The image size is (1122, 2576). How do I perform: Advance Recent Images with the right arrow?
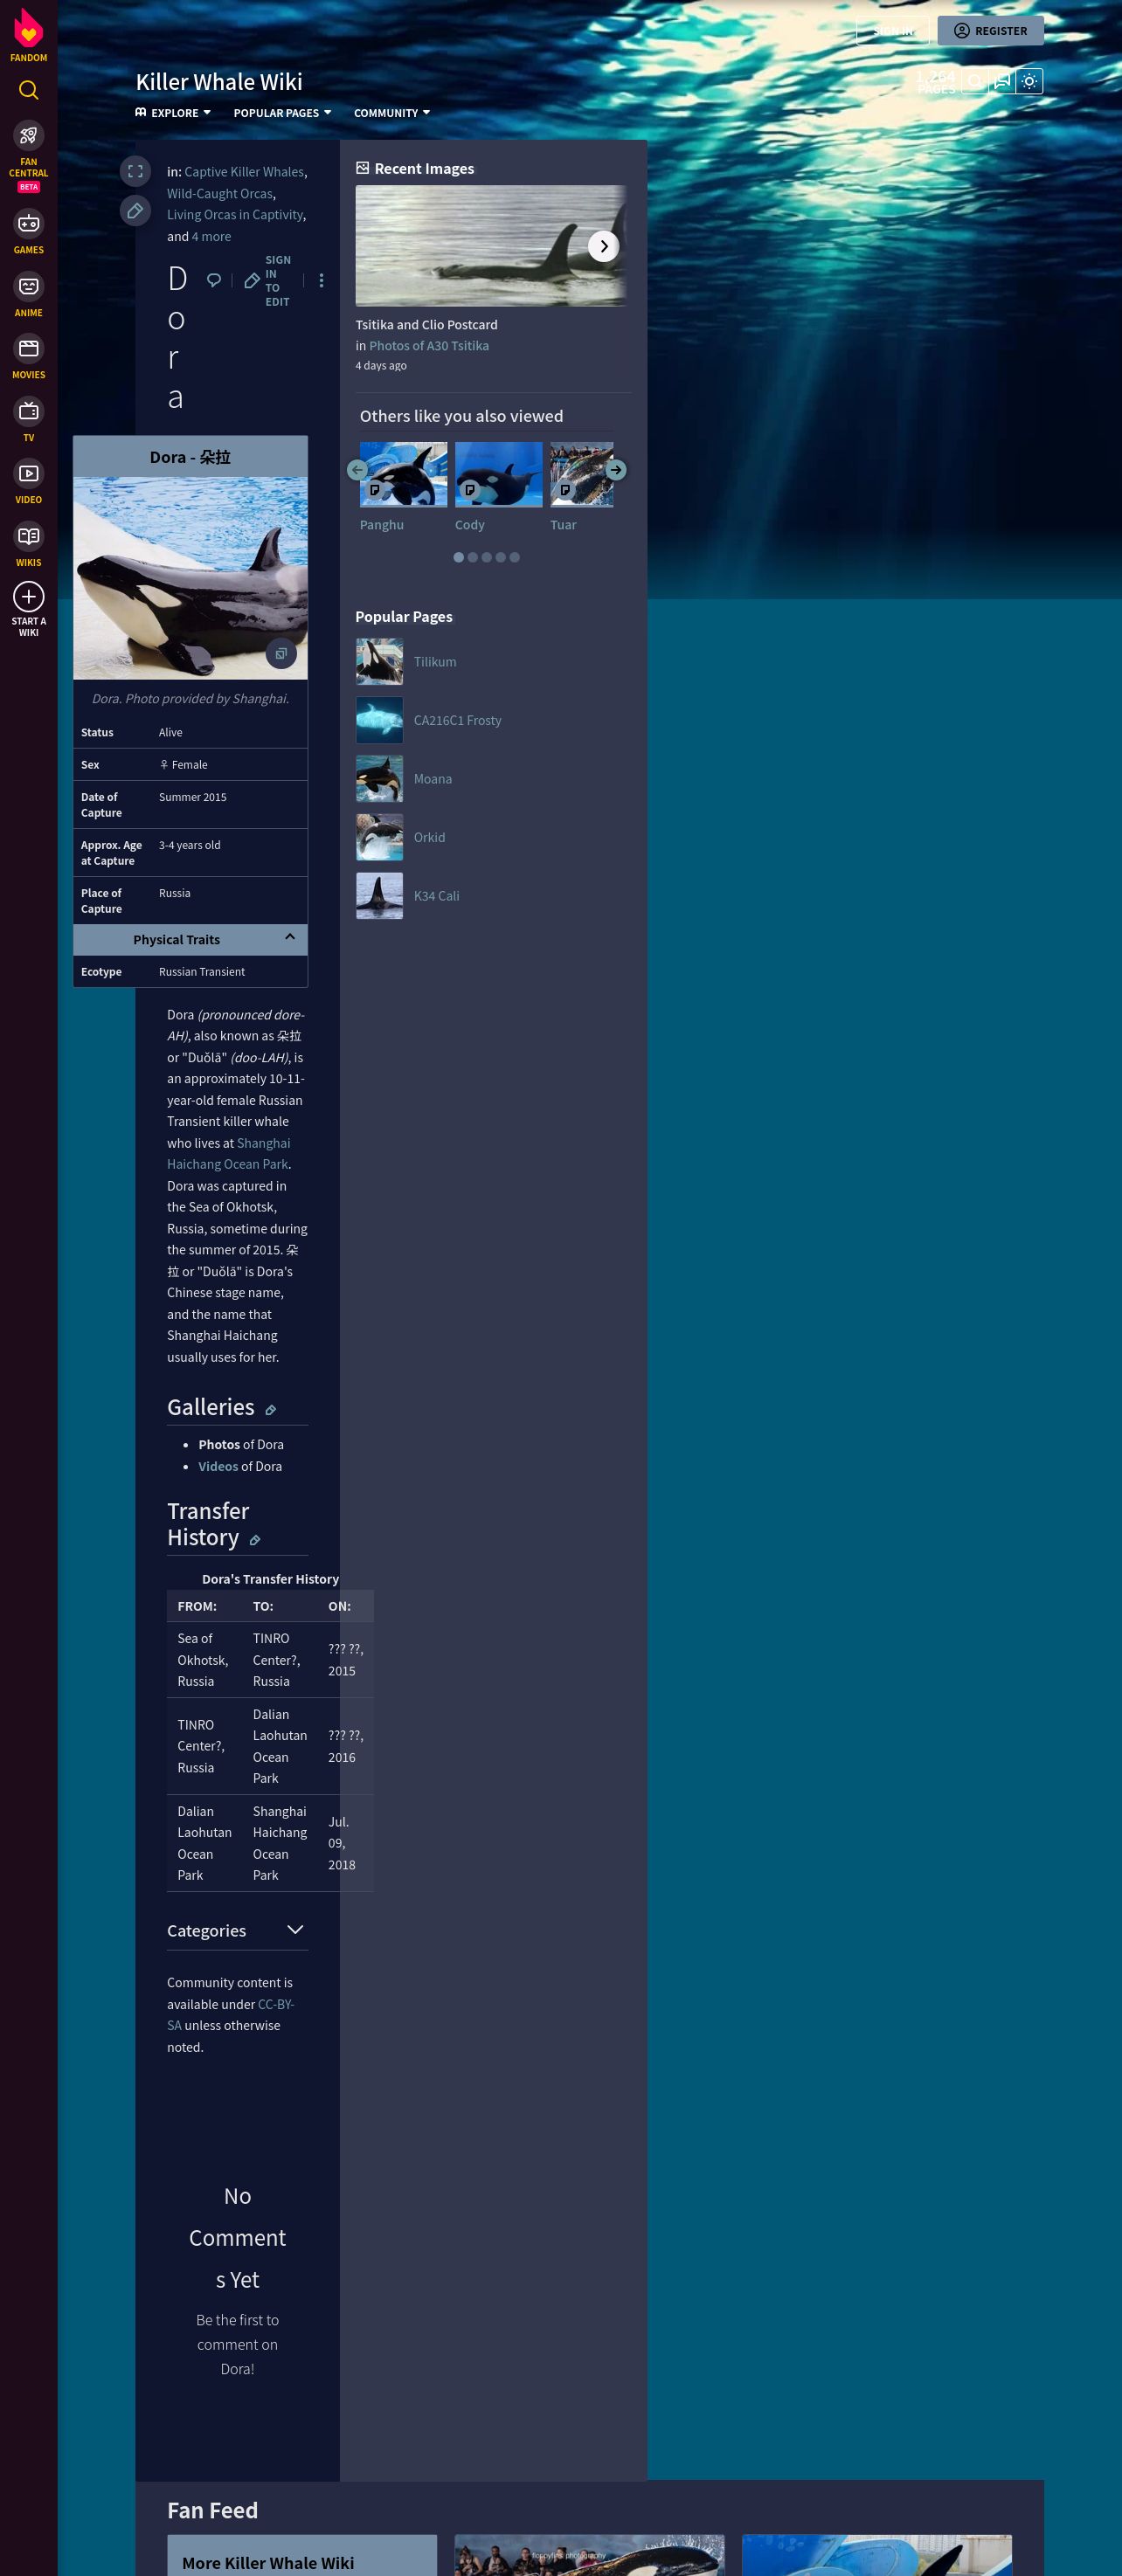pos(603,246)
